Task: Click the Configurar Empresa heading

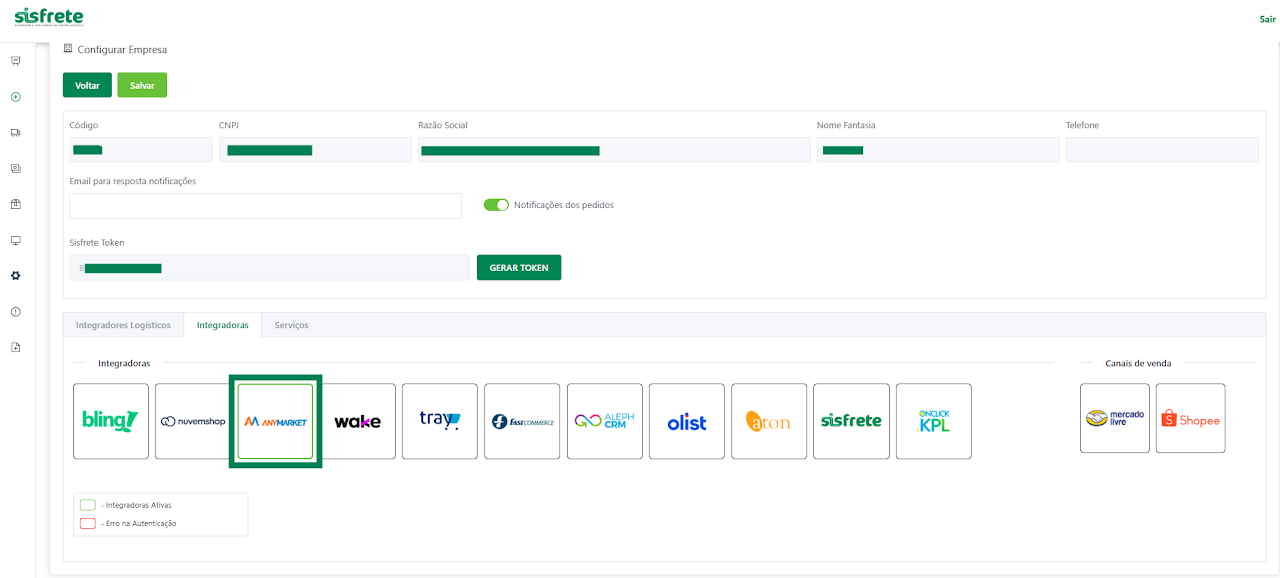Action: coord(122,49)
